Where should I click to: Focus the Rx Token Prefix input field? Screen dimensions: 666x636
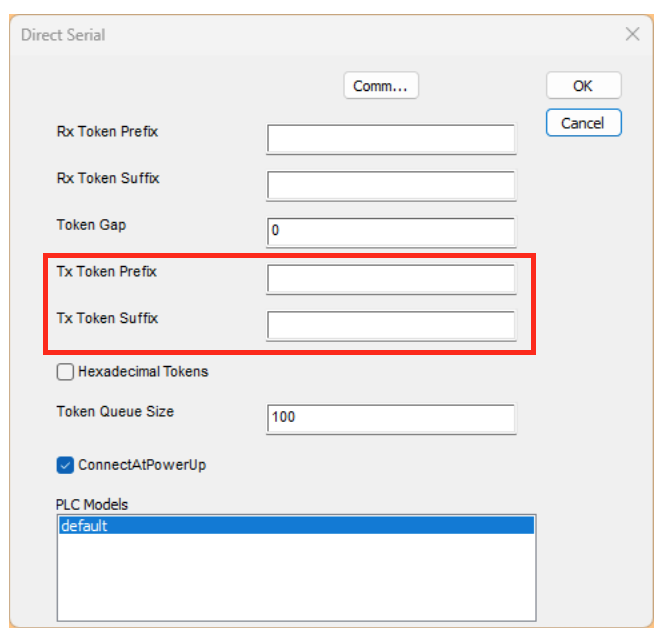391,138
